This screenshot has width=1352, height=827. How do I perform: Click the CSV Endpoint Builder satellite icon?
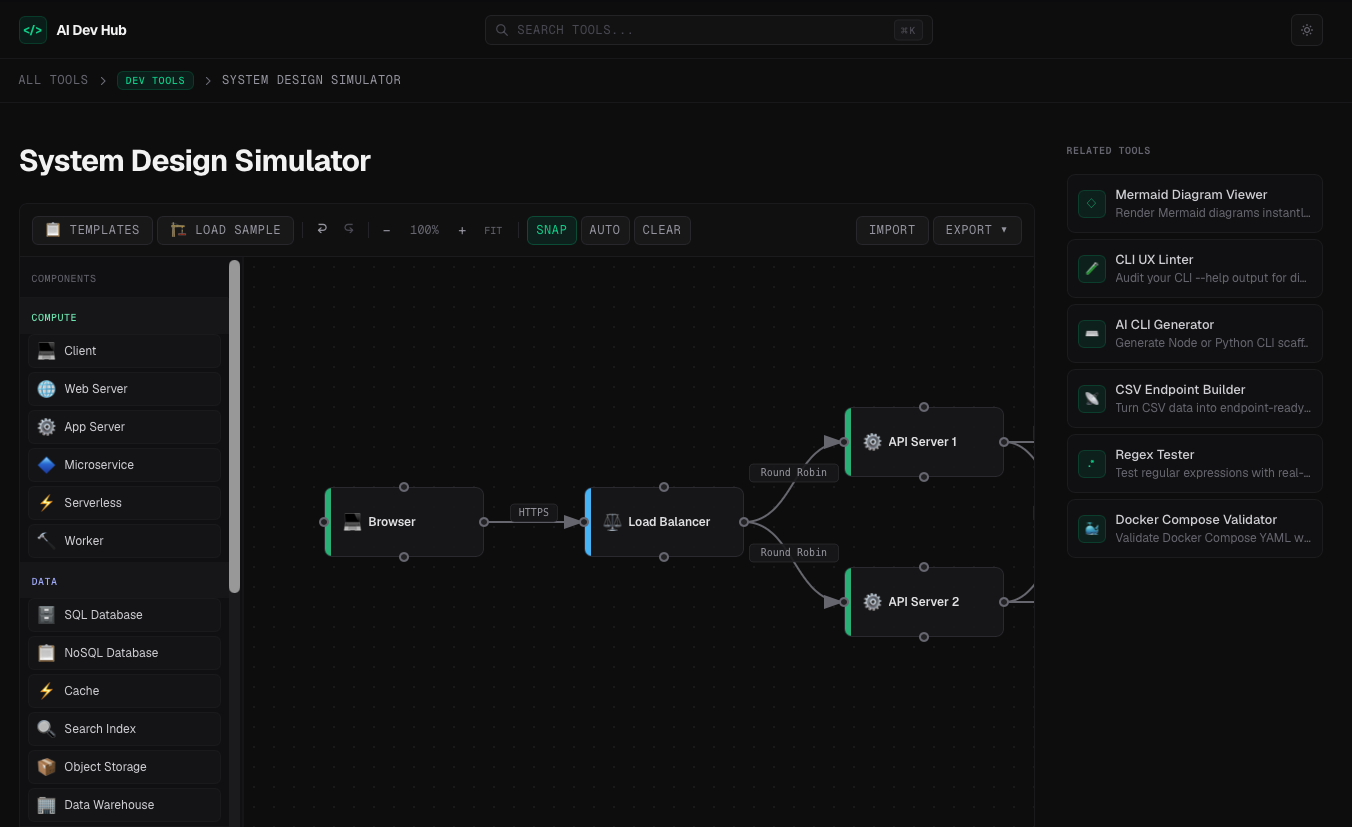pyautogui.click(x=1092, y=399)
